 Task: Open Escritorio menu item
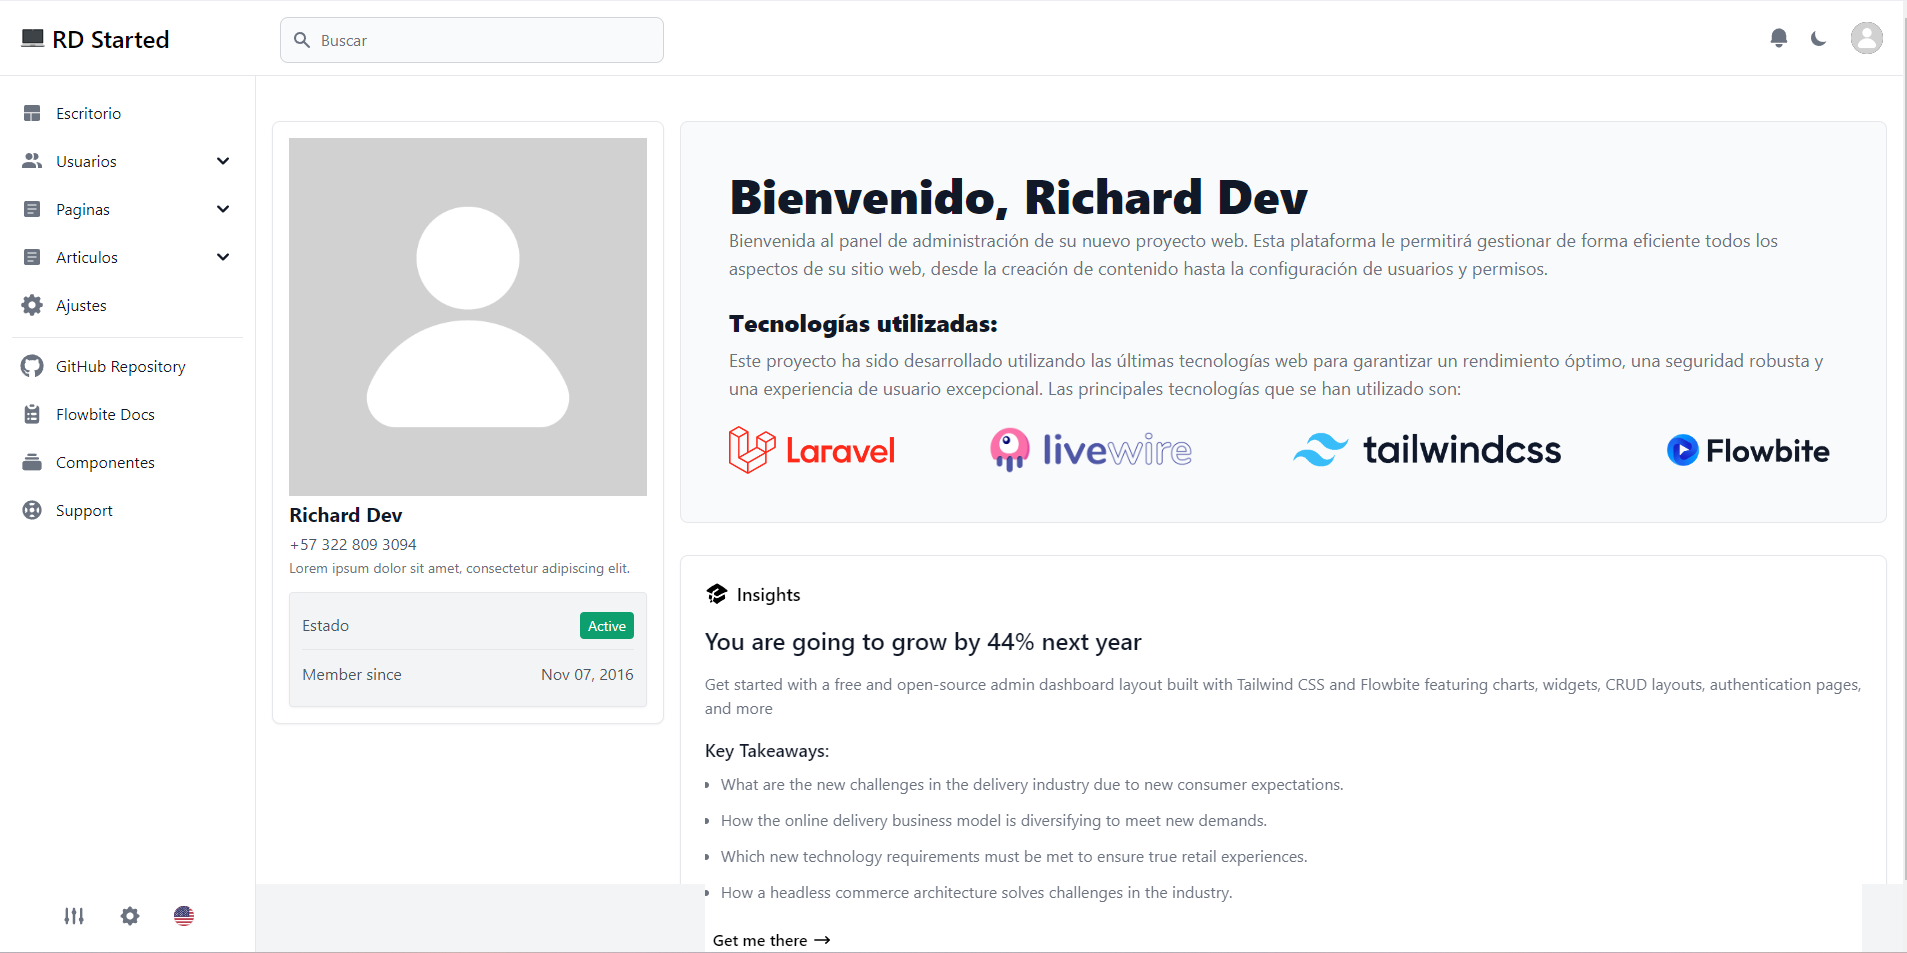click(x=128, y=113)
